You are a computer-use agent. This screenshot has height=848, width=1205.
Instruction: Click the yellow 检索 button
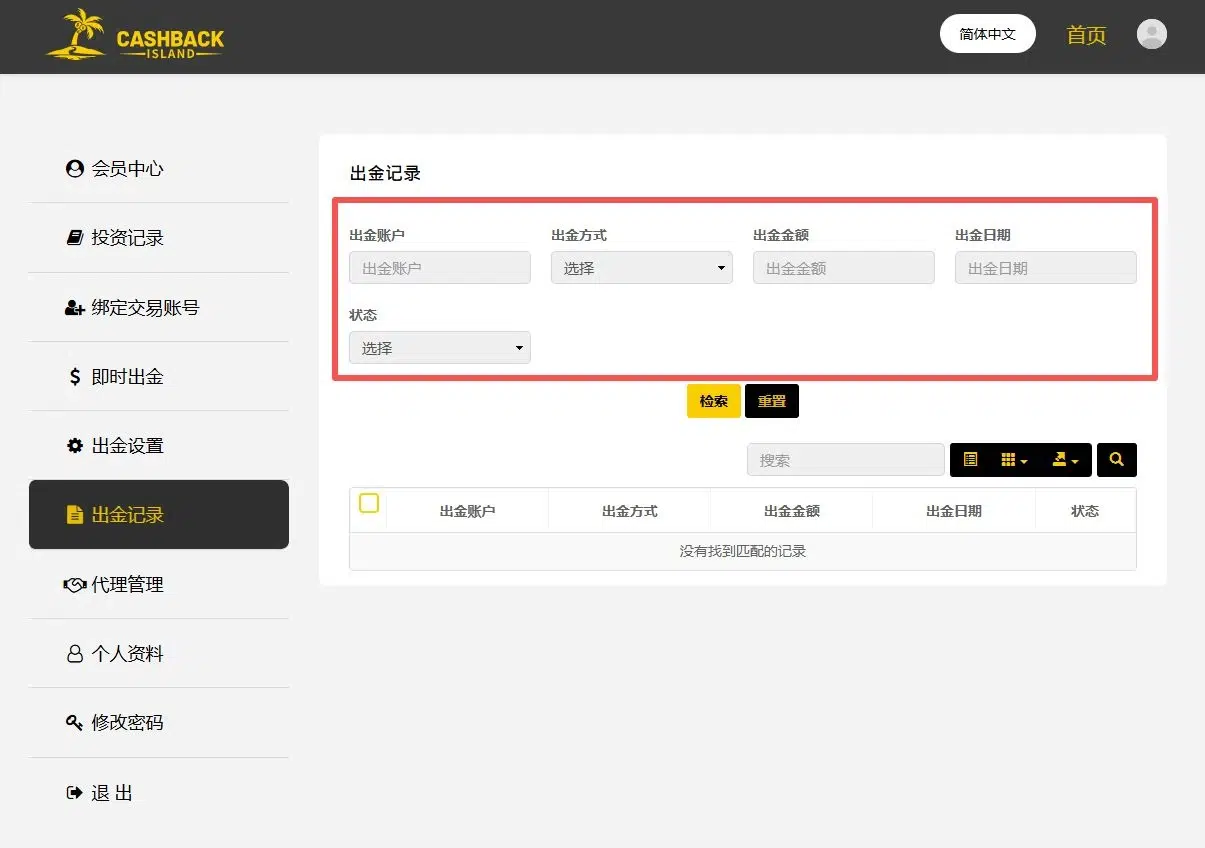pos(714,401)
